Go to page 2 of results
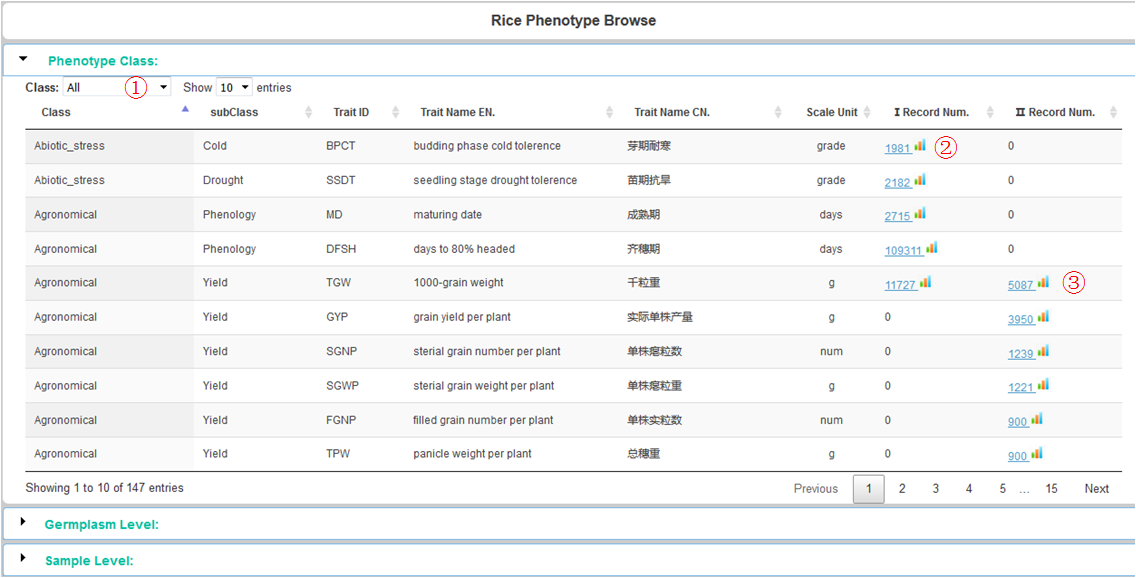This screenshot has height=578, width=1136. click(x=902, y=489)
